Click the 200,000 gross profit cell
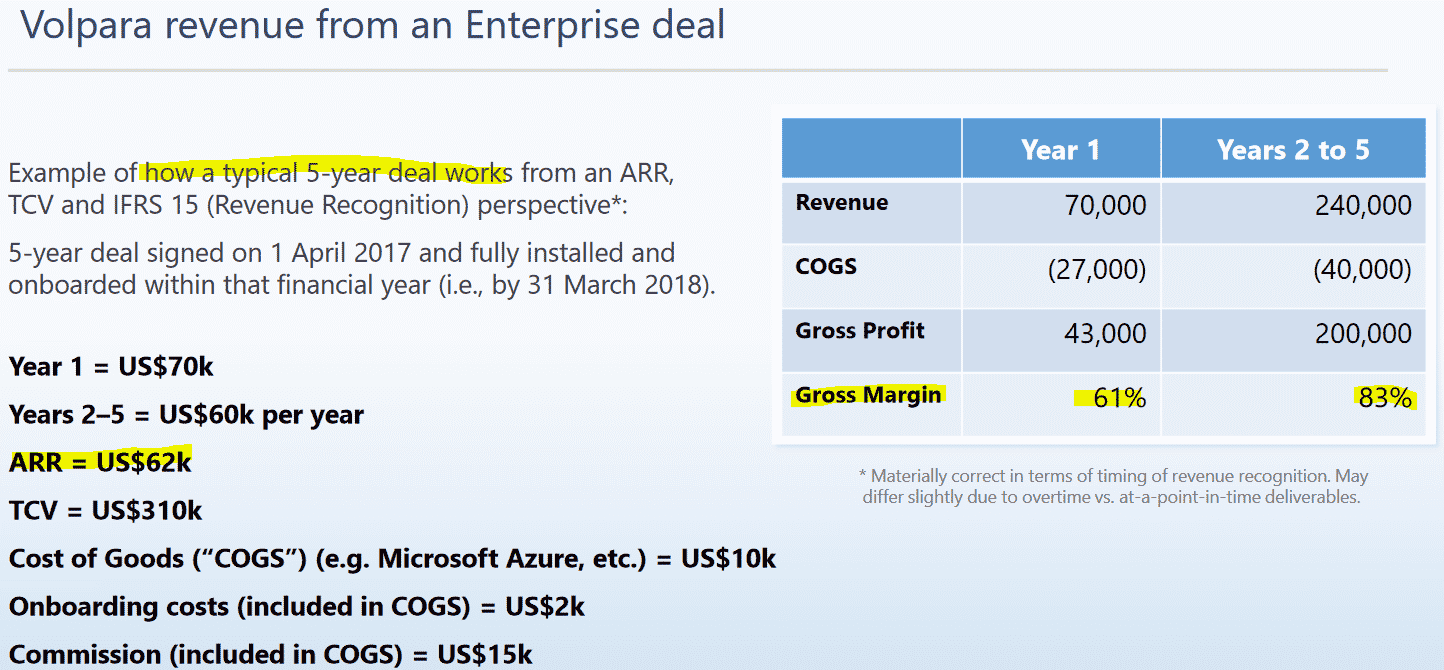 click(1363, 333)
